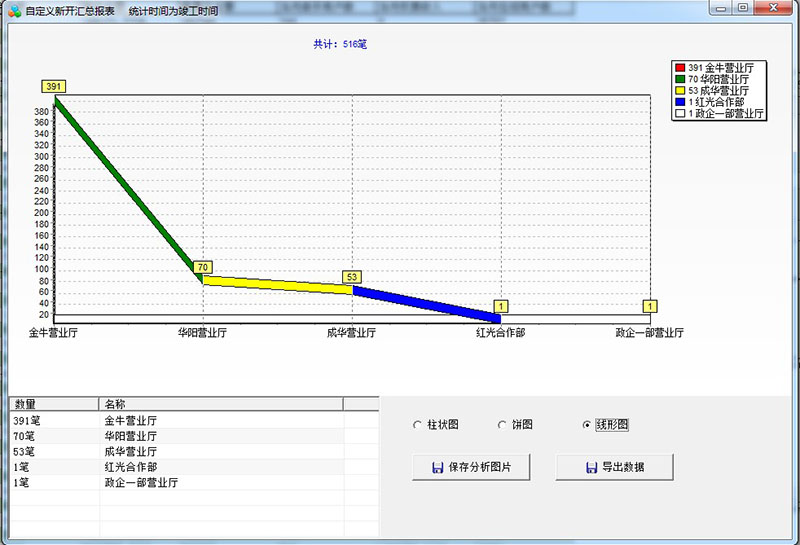Image resolution: width=800 pixels, height=545 pixels.
Task: Minimize the report window
Action: pos(720,8)
